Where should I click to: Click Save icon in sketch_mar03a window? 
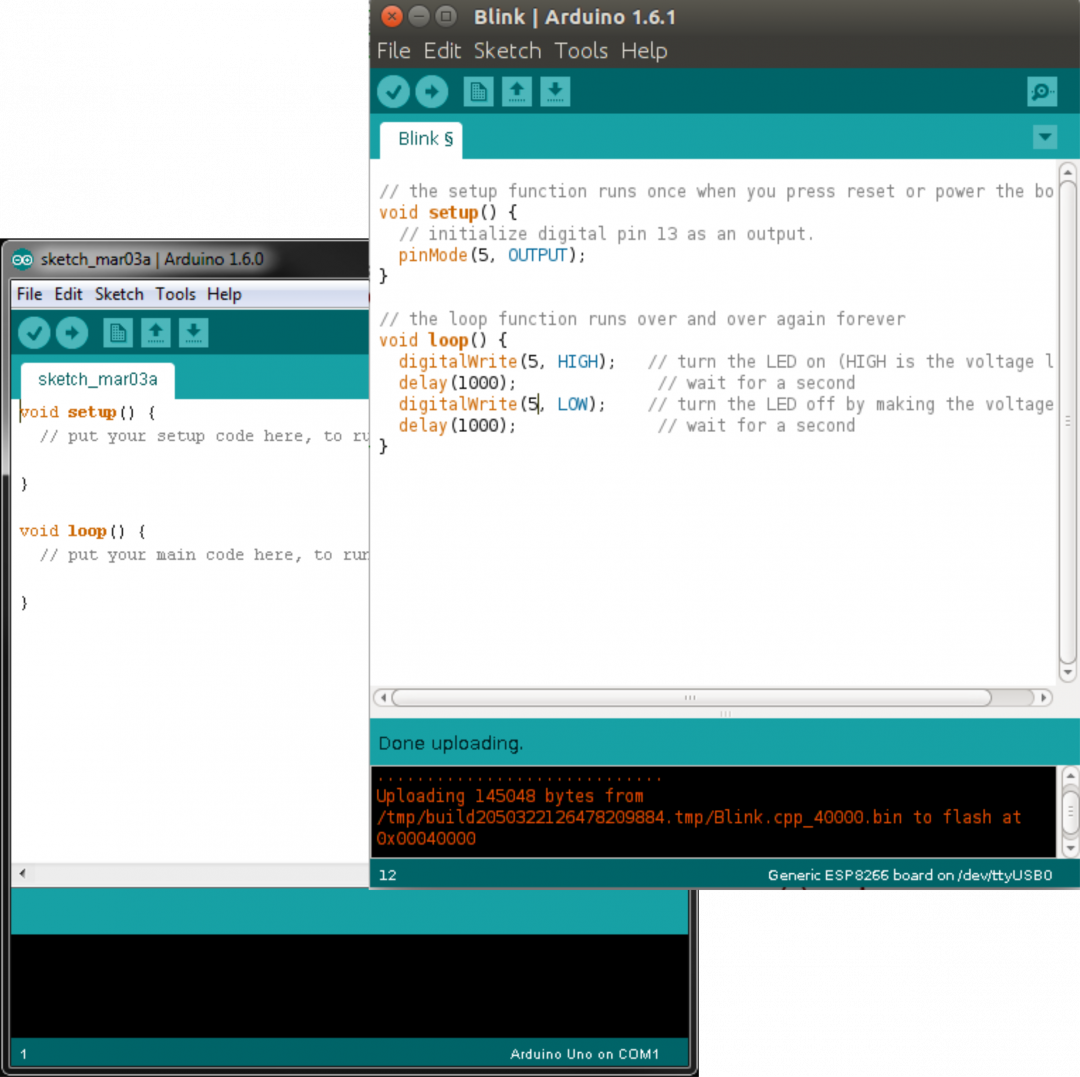pyautogui.click(x=194, y=333)
